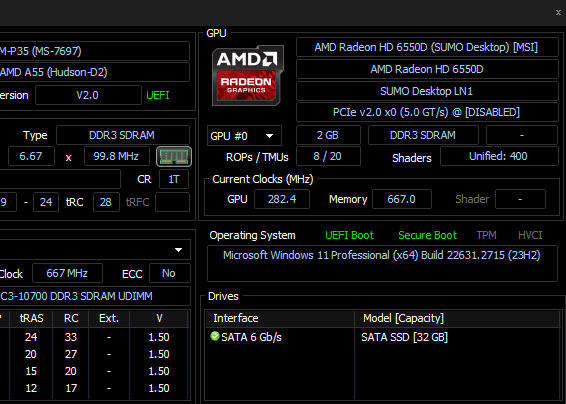Image resolution: width=566 pixels, height=404 pixels.
Task: Select the 'AMD Radeon HD 6550D (SUMO Desktop) [MSI]' field
Action: pyautogui.click(x=427, y=47)
